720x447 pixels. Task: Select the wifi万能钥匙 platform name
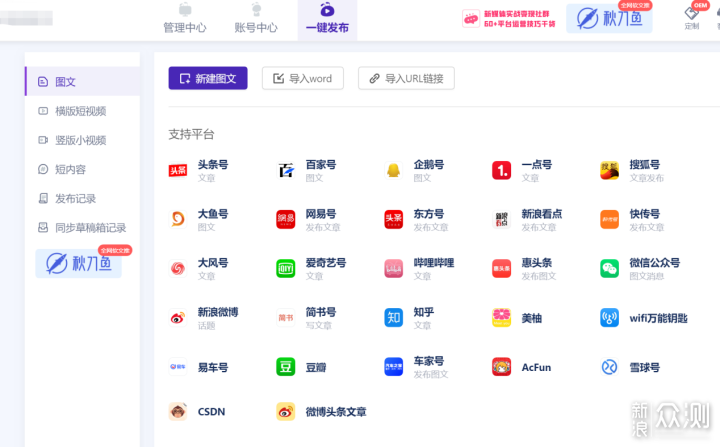[658, 318]
